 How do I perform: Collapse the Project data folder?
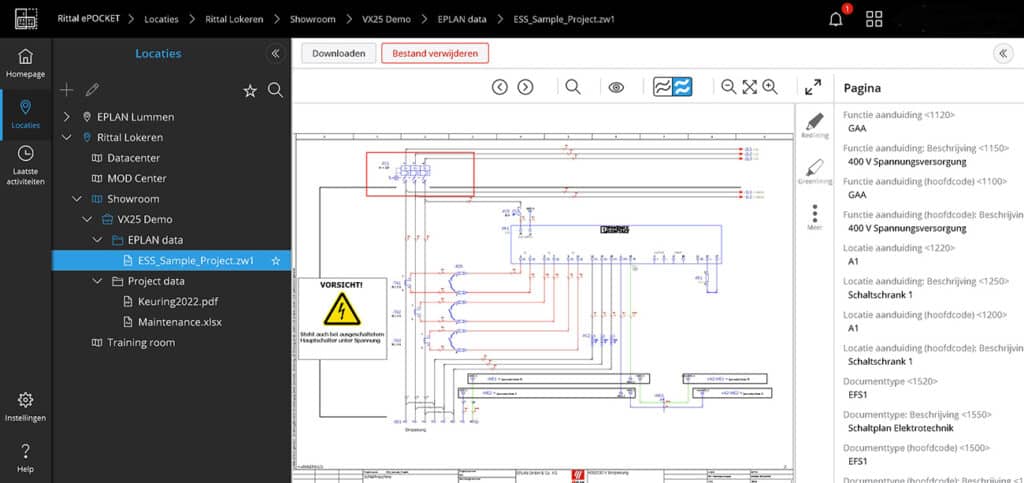click(x=97, y=281)
